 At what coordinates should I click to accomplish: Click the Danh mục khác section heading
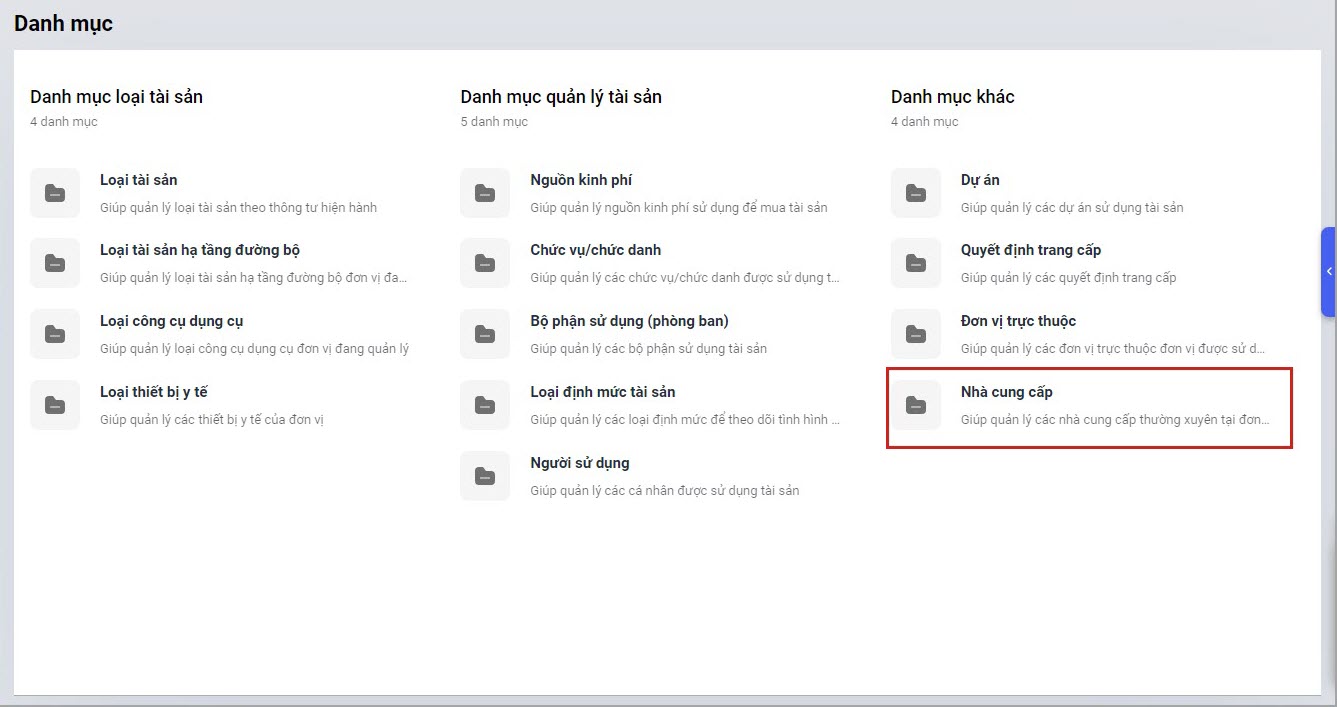[952, 97]
